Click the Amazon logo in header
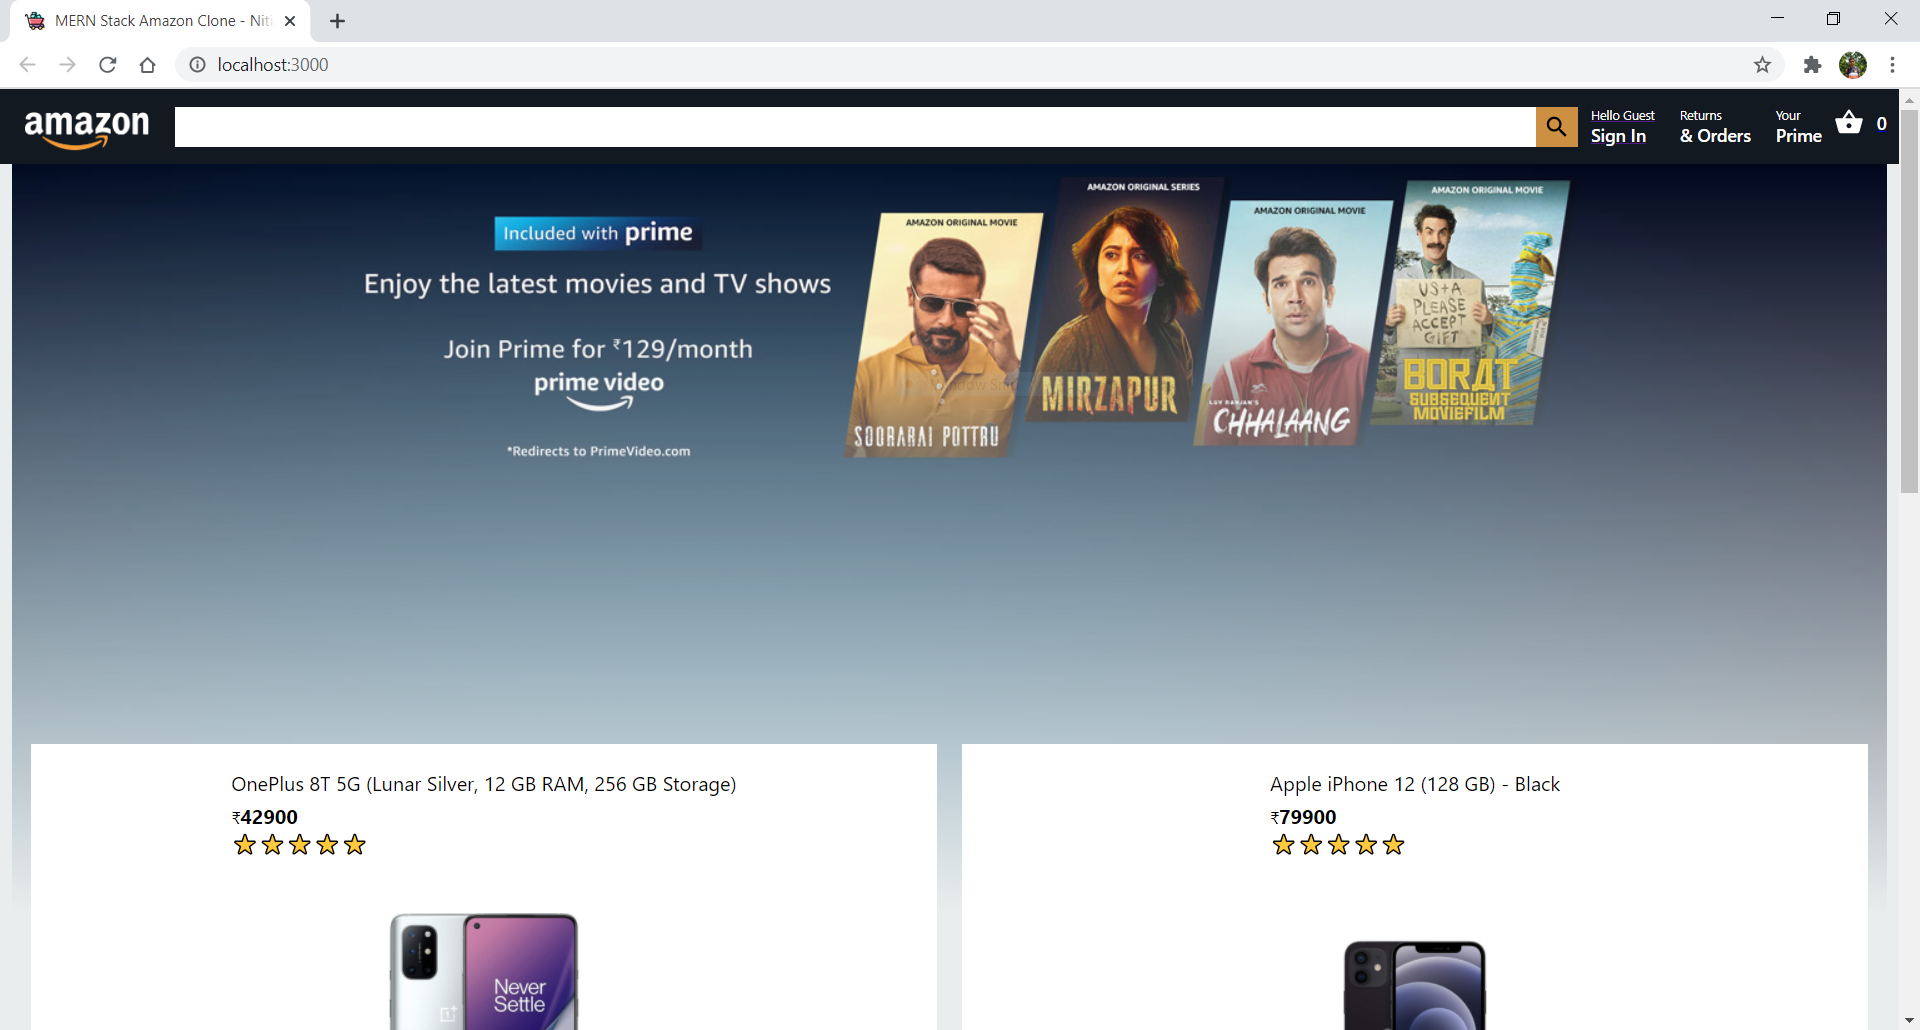 point(87,128)
